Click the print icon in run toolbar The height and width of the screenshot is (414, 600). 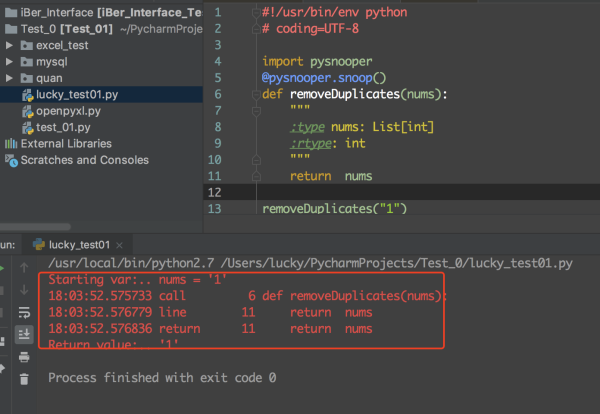[x=24, y=357]
